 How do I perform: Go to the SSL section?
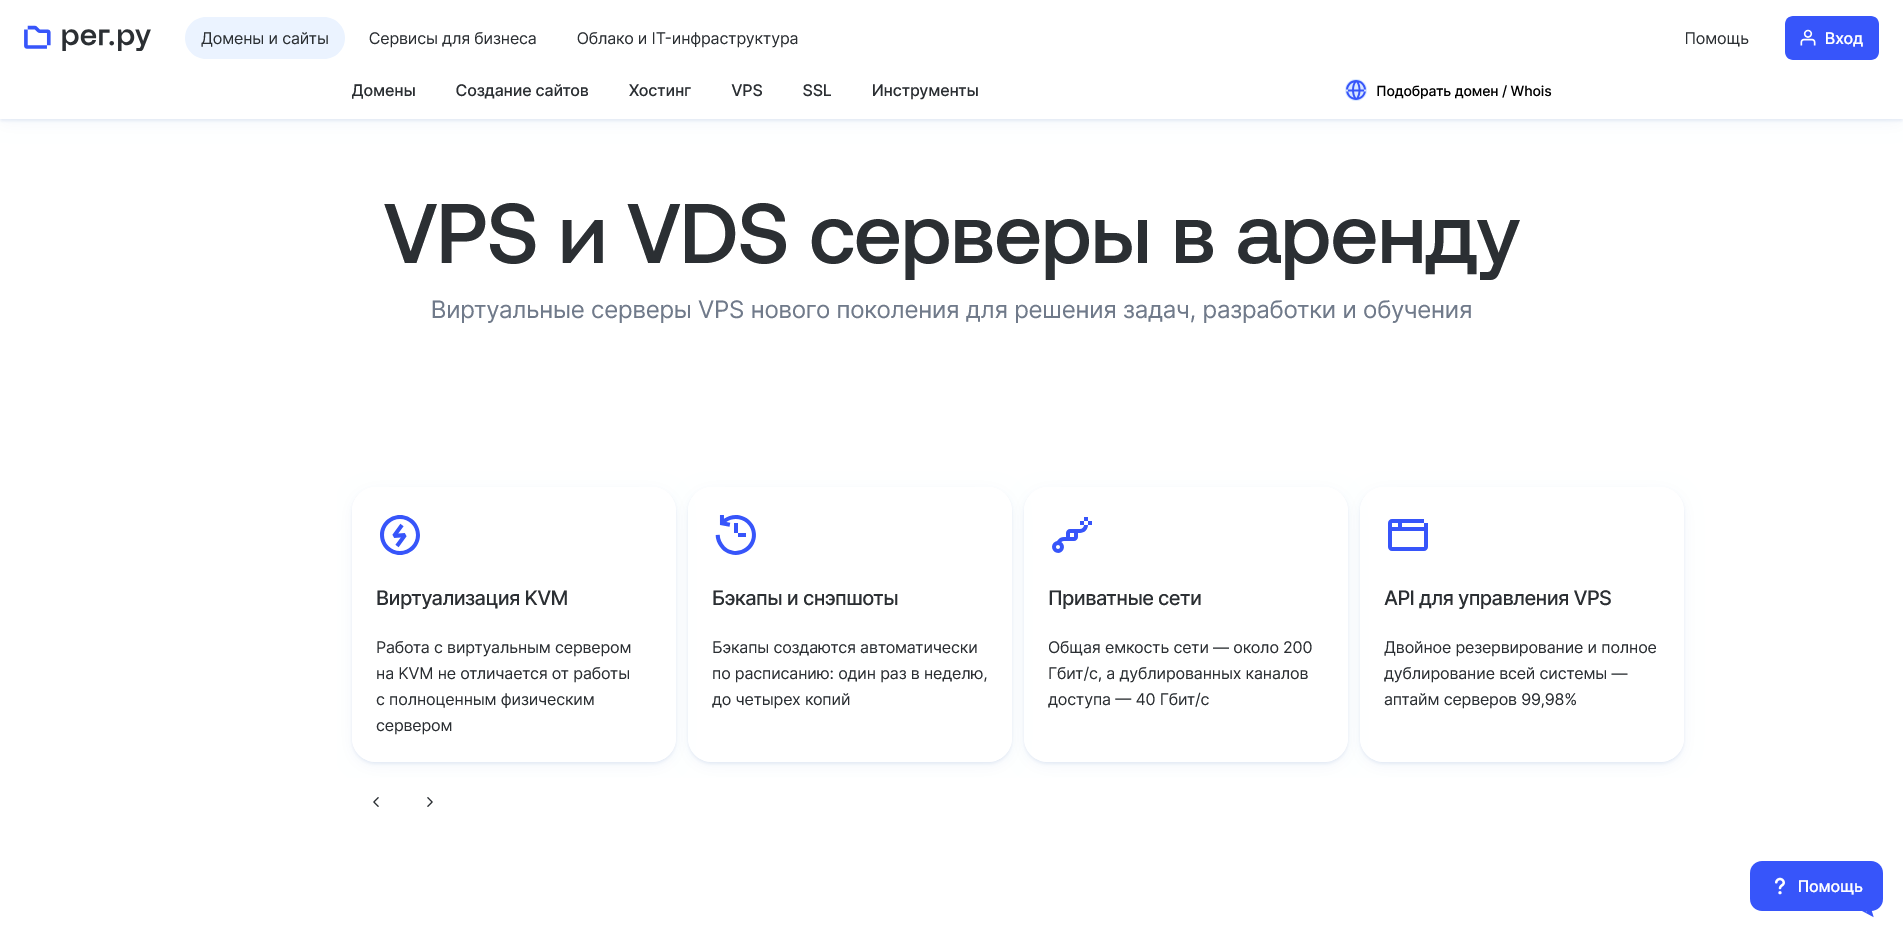tap(816, 90)
